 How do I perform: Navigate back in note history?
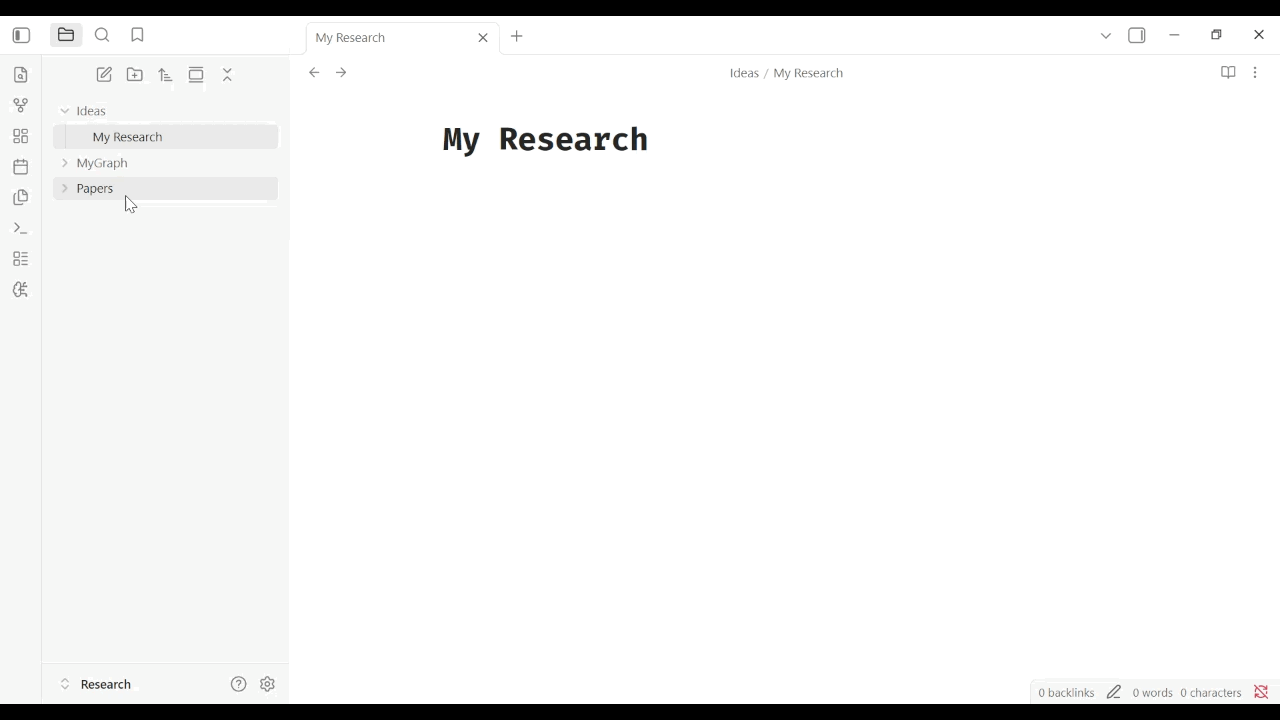tap(314, 73)
